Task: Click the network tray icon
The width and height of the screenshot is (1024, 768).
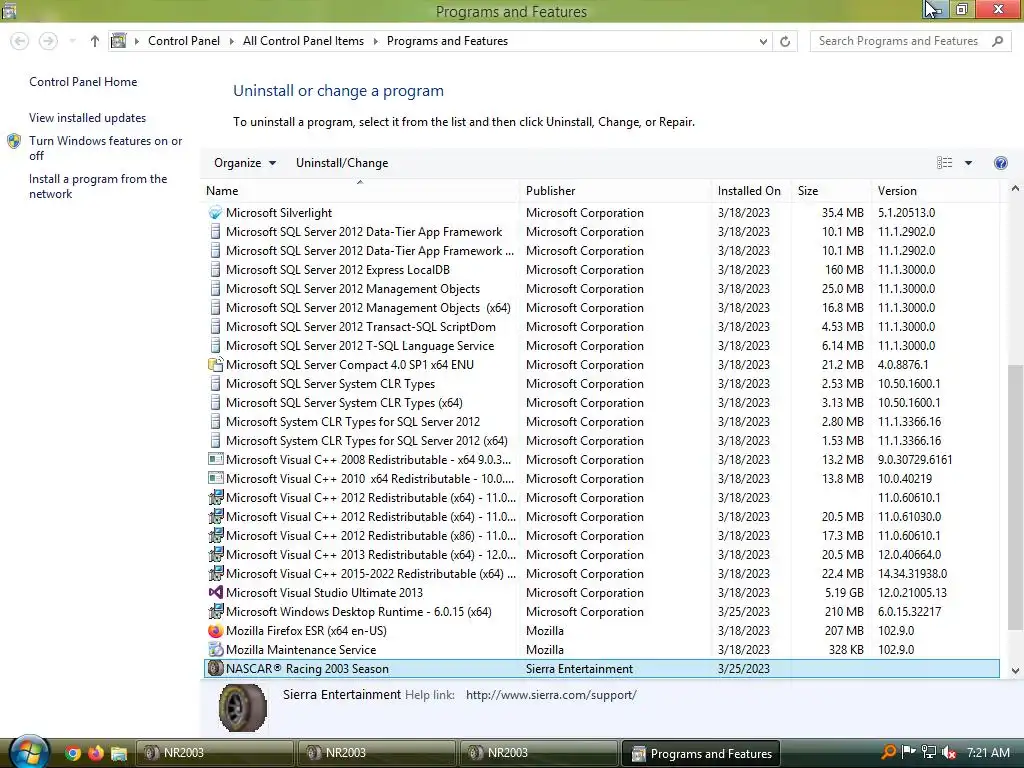Action: coord(929,753)
